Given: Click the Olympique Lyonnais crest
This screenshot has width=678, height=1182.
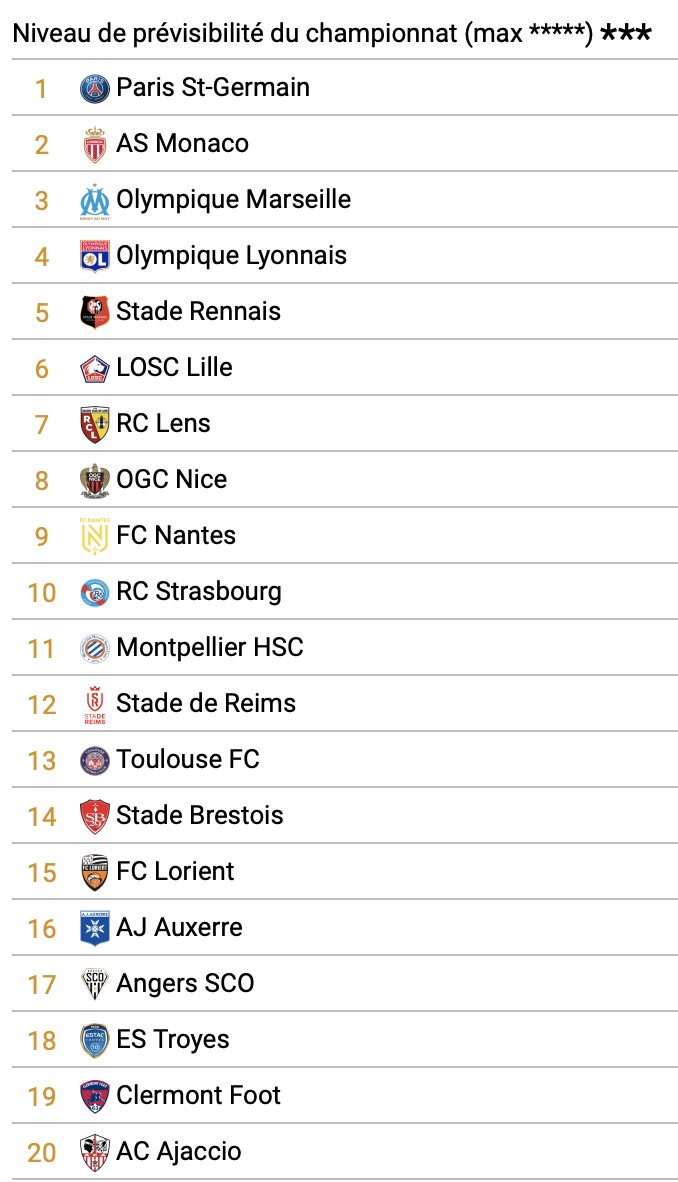Looking at the screenshot, I should (94, 256).
